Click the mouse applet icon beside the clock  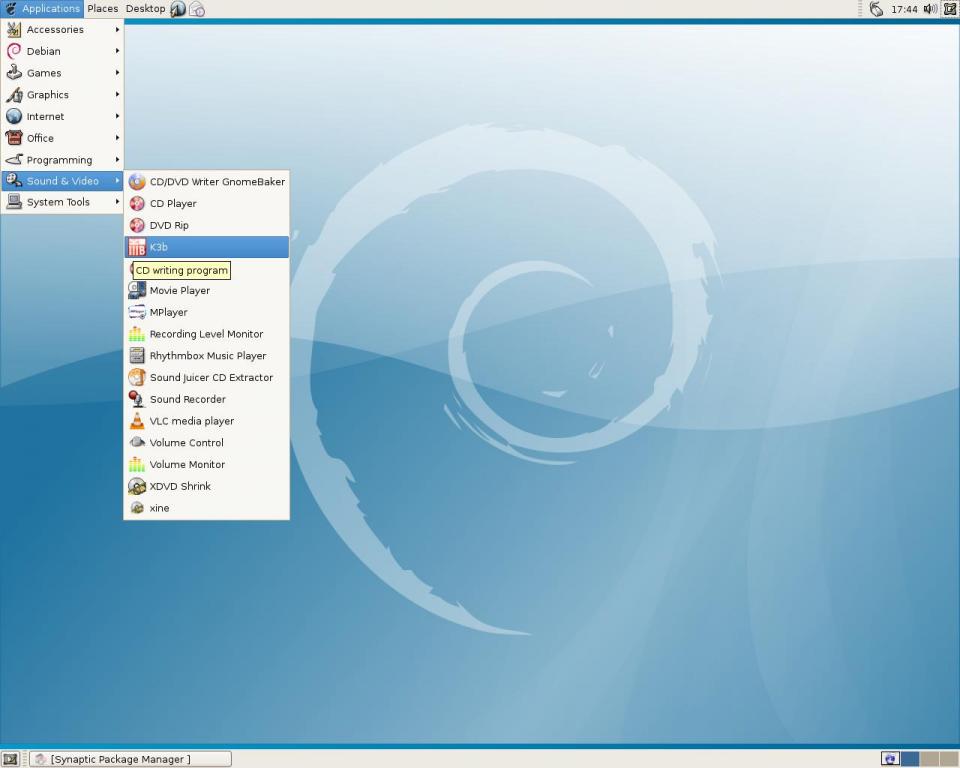pos(877,9)
